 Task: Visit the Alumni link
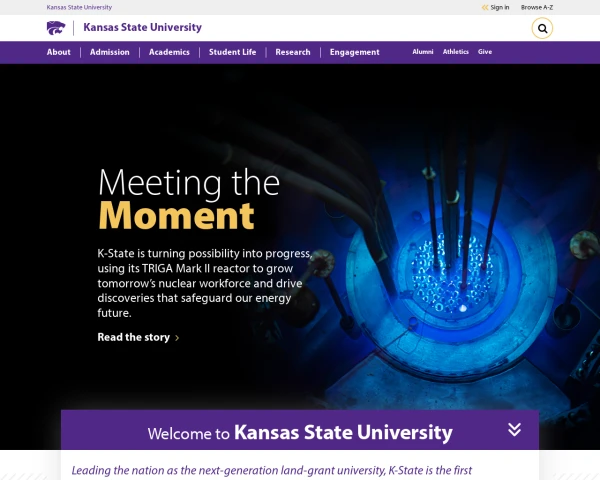tap(422, 52)
